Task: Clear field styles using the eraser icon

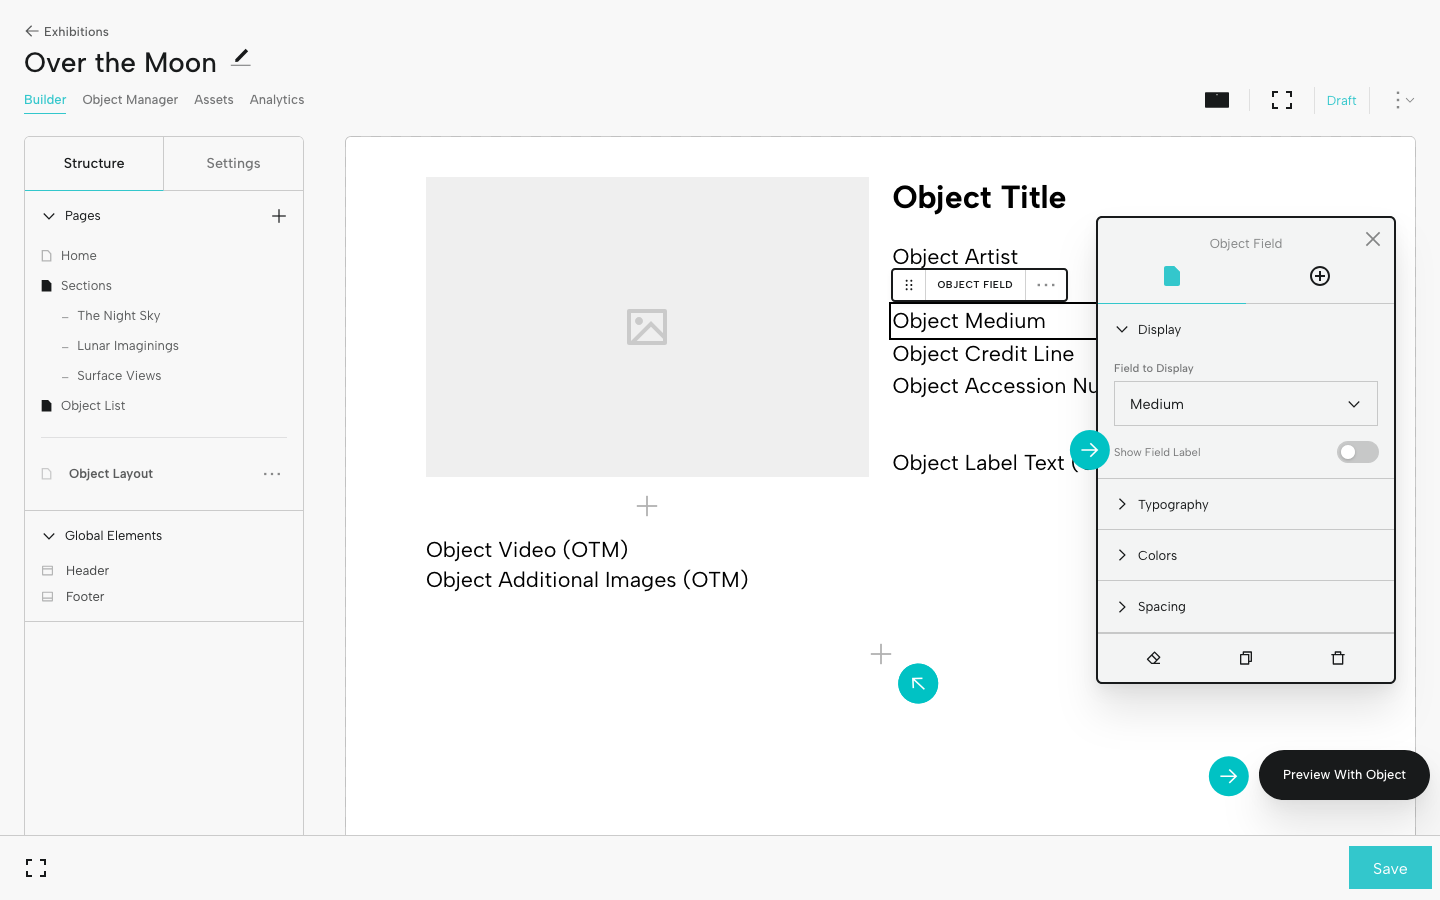Action: click(1154, 658)
